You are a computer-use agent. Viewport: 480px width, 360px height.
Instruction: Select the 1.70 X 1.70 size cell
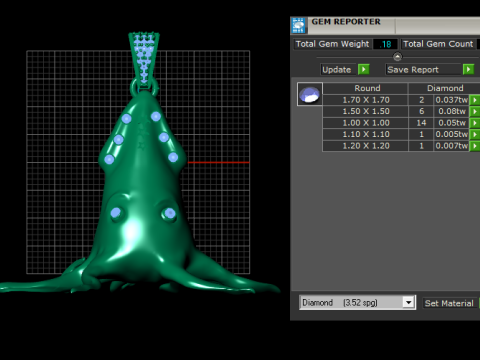point(366,100)
